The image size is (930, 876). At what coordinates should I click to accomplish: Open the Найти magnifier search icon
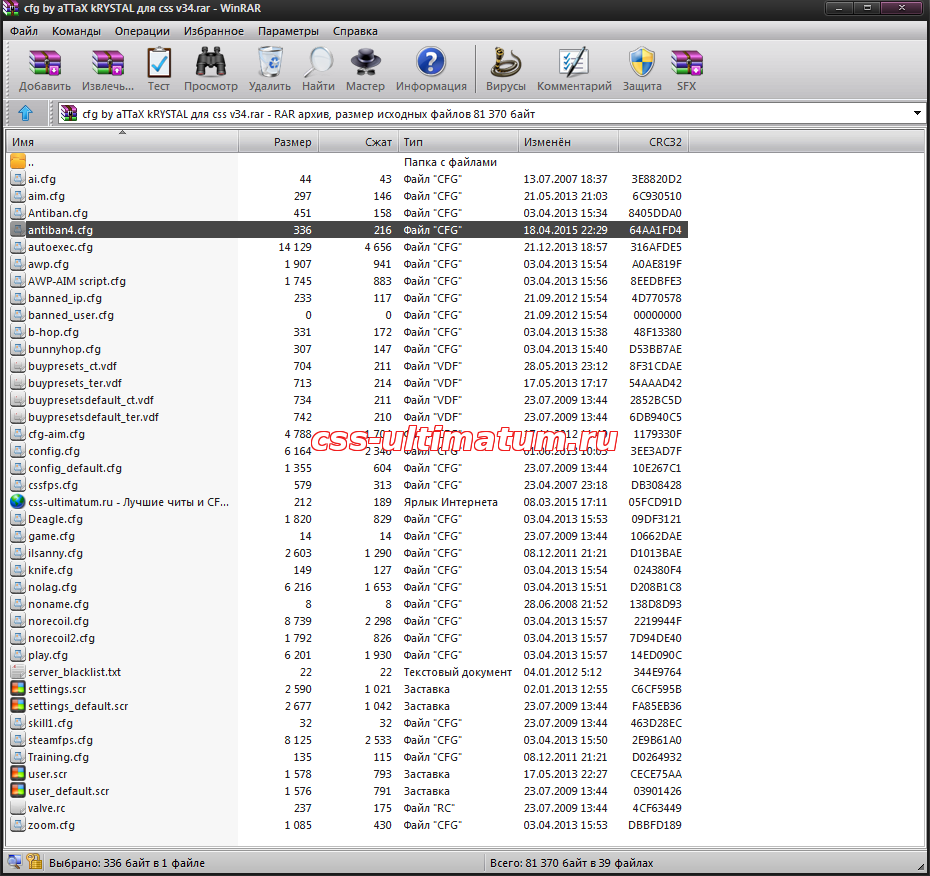[x=318, y=62]
